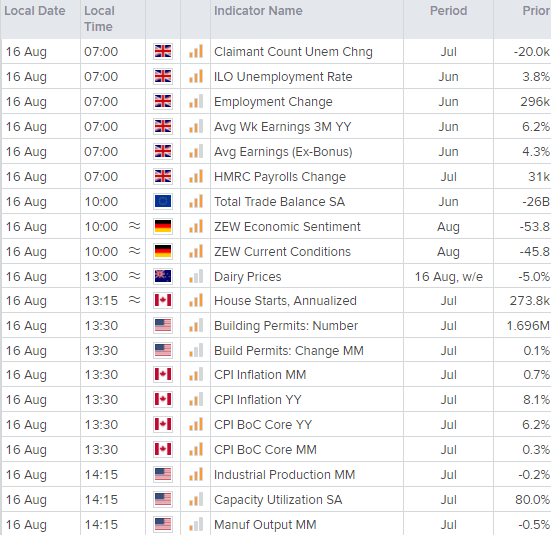
Task: Open the CPI Inflation YY indicator
Action: tap(258, 400)
